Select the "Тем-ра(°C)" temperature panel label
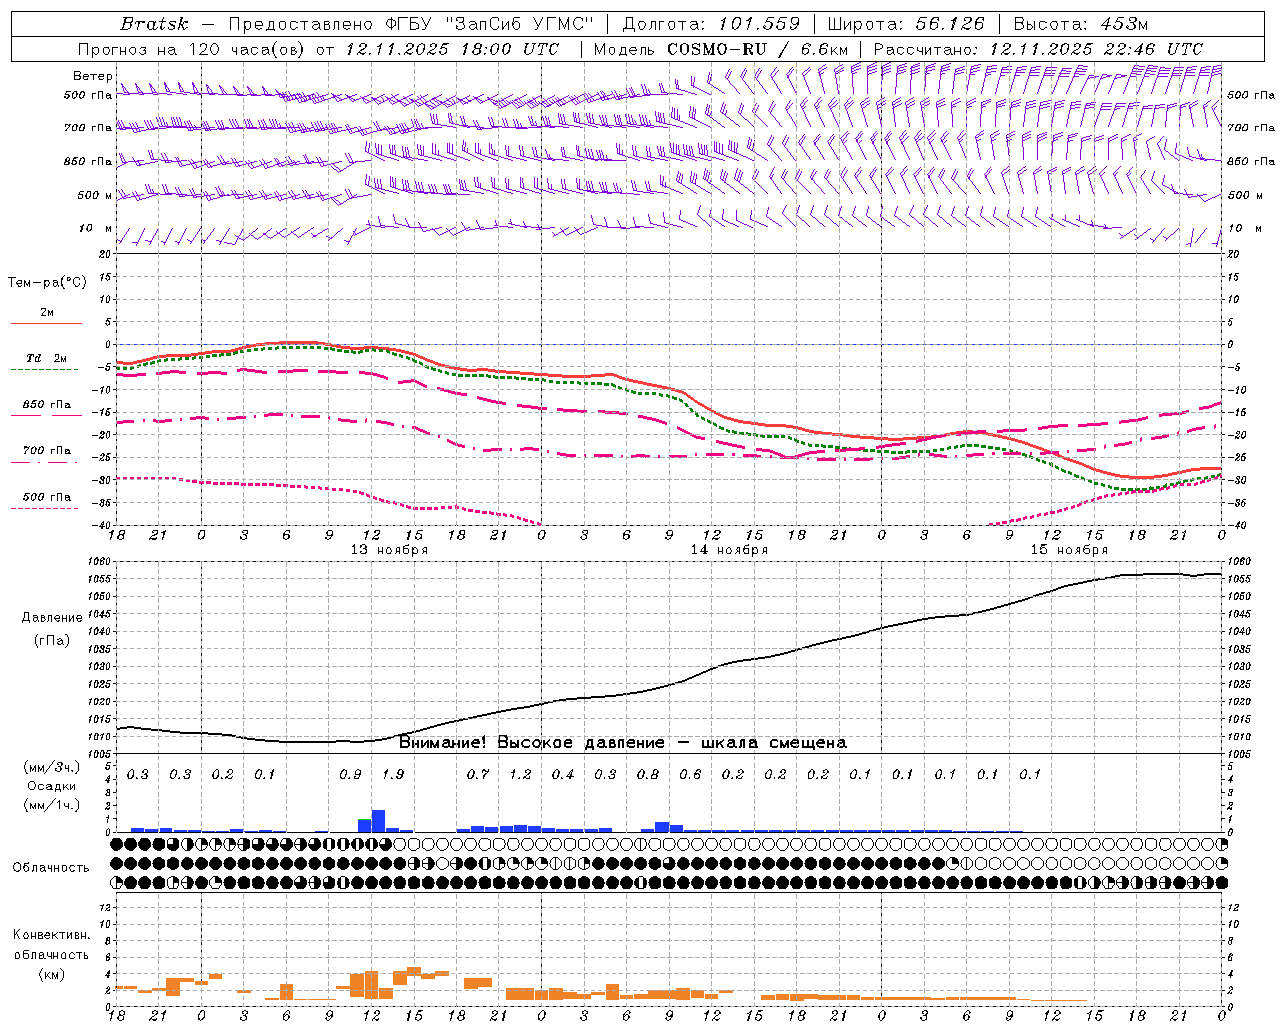This screenshot has width=1280, height=1024. click(47, 283)
